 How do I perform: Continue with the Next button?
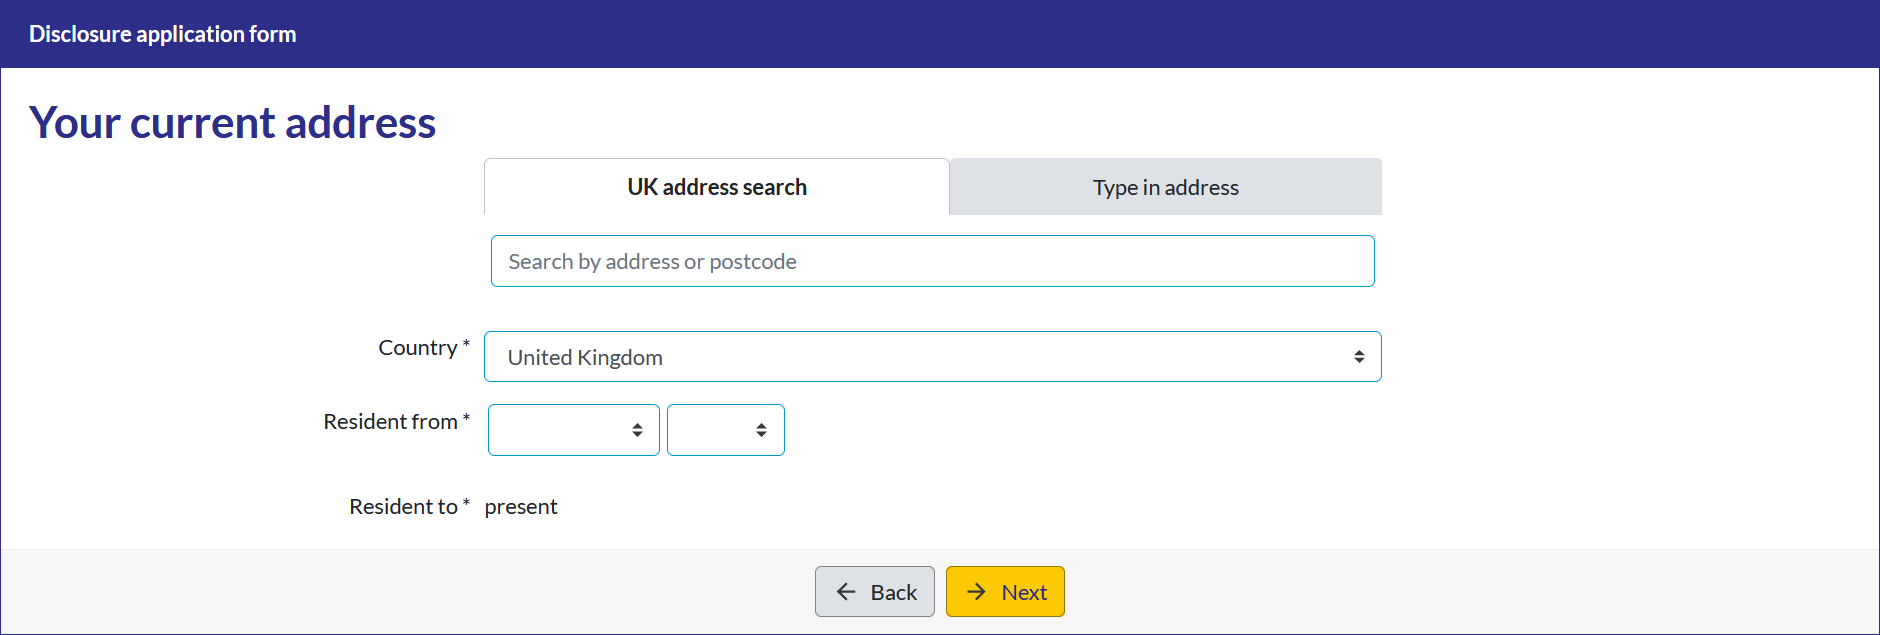[1005, 592]
